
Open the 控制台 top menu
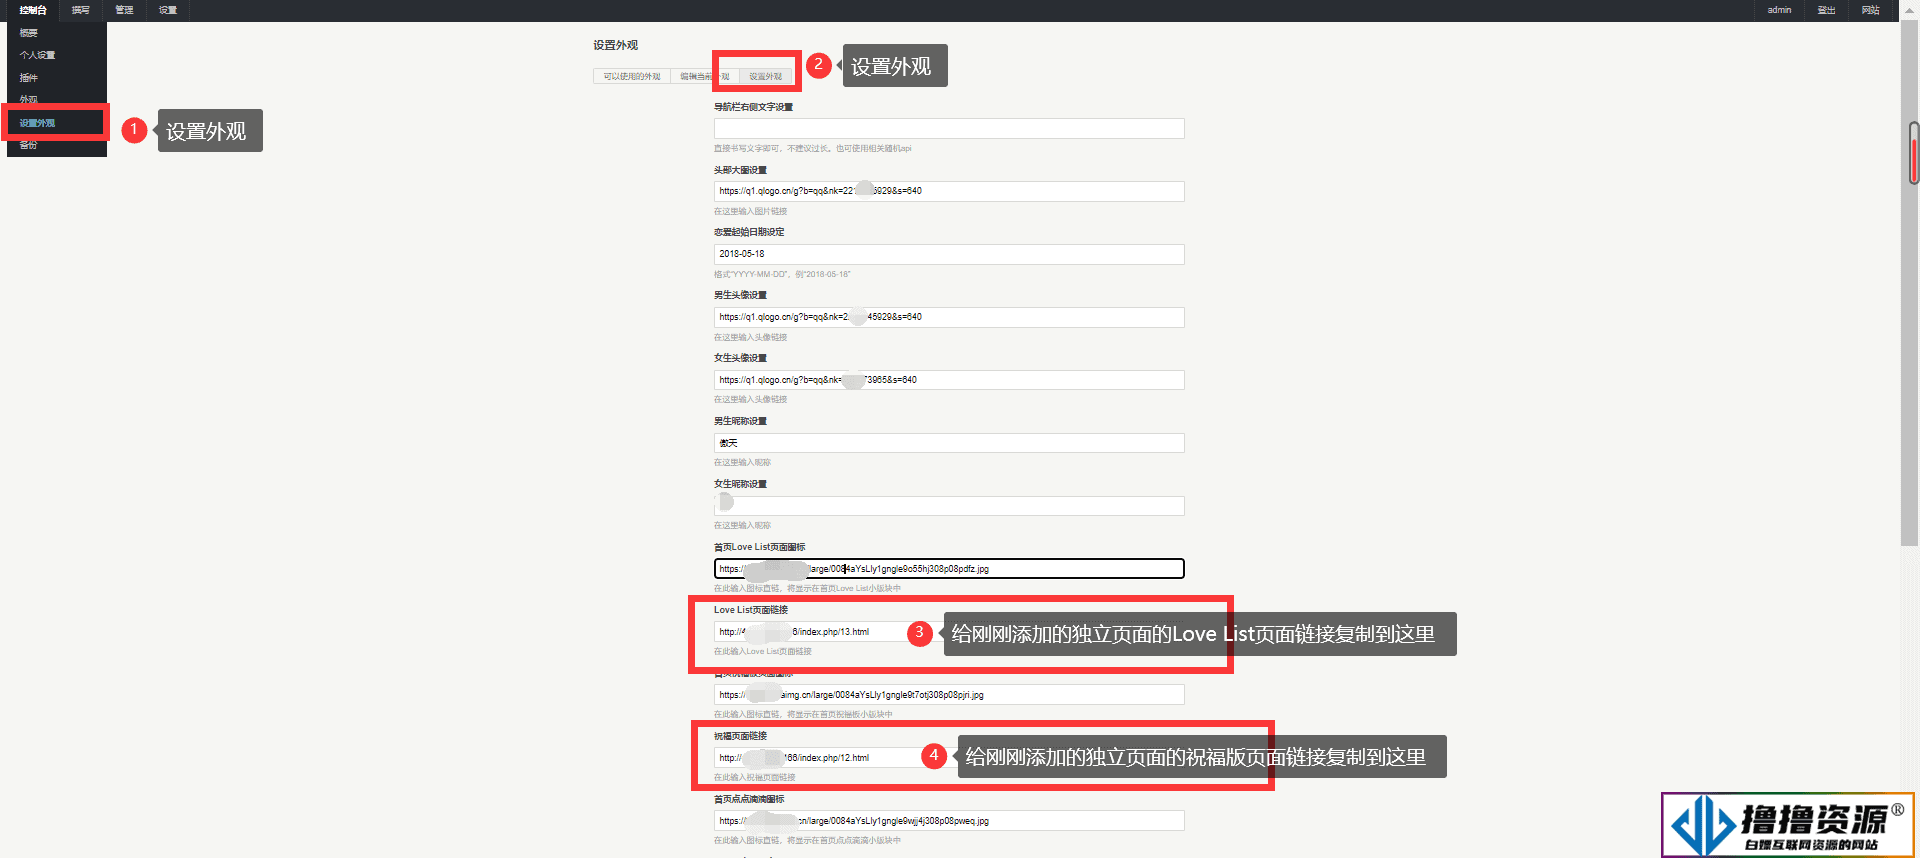[x=33, y=10]
